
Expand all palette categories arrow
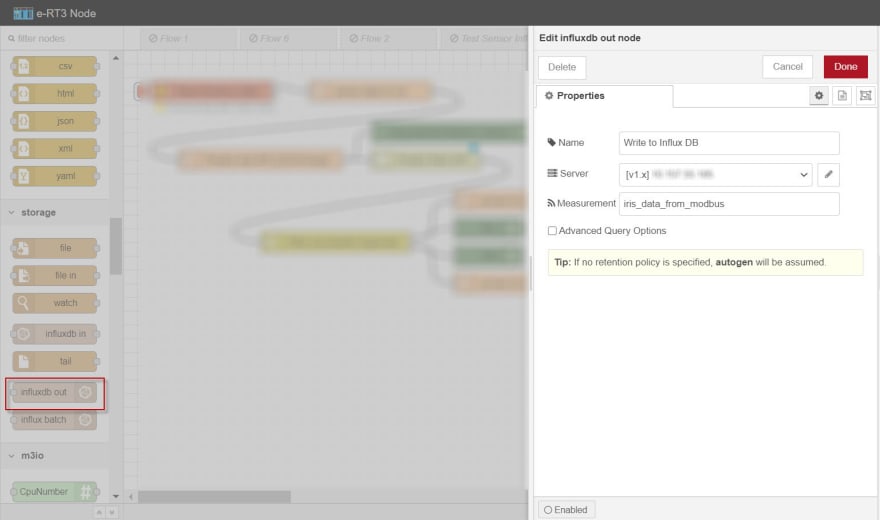tap(112, 512)
